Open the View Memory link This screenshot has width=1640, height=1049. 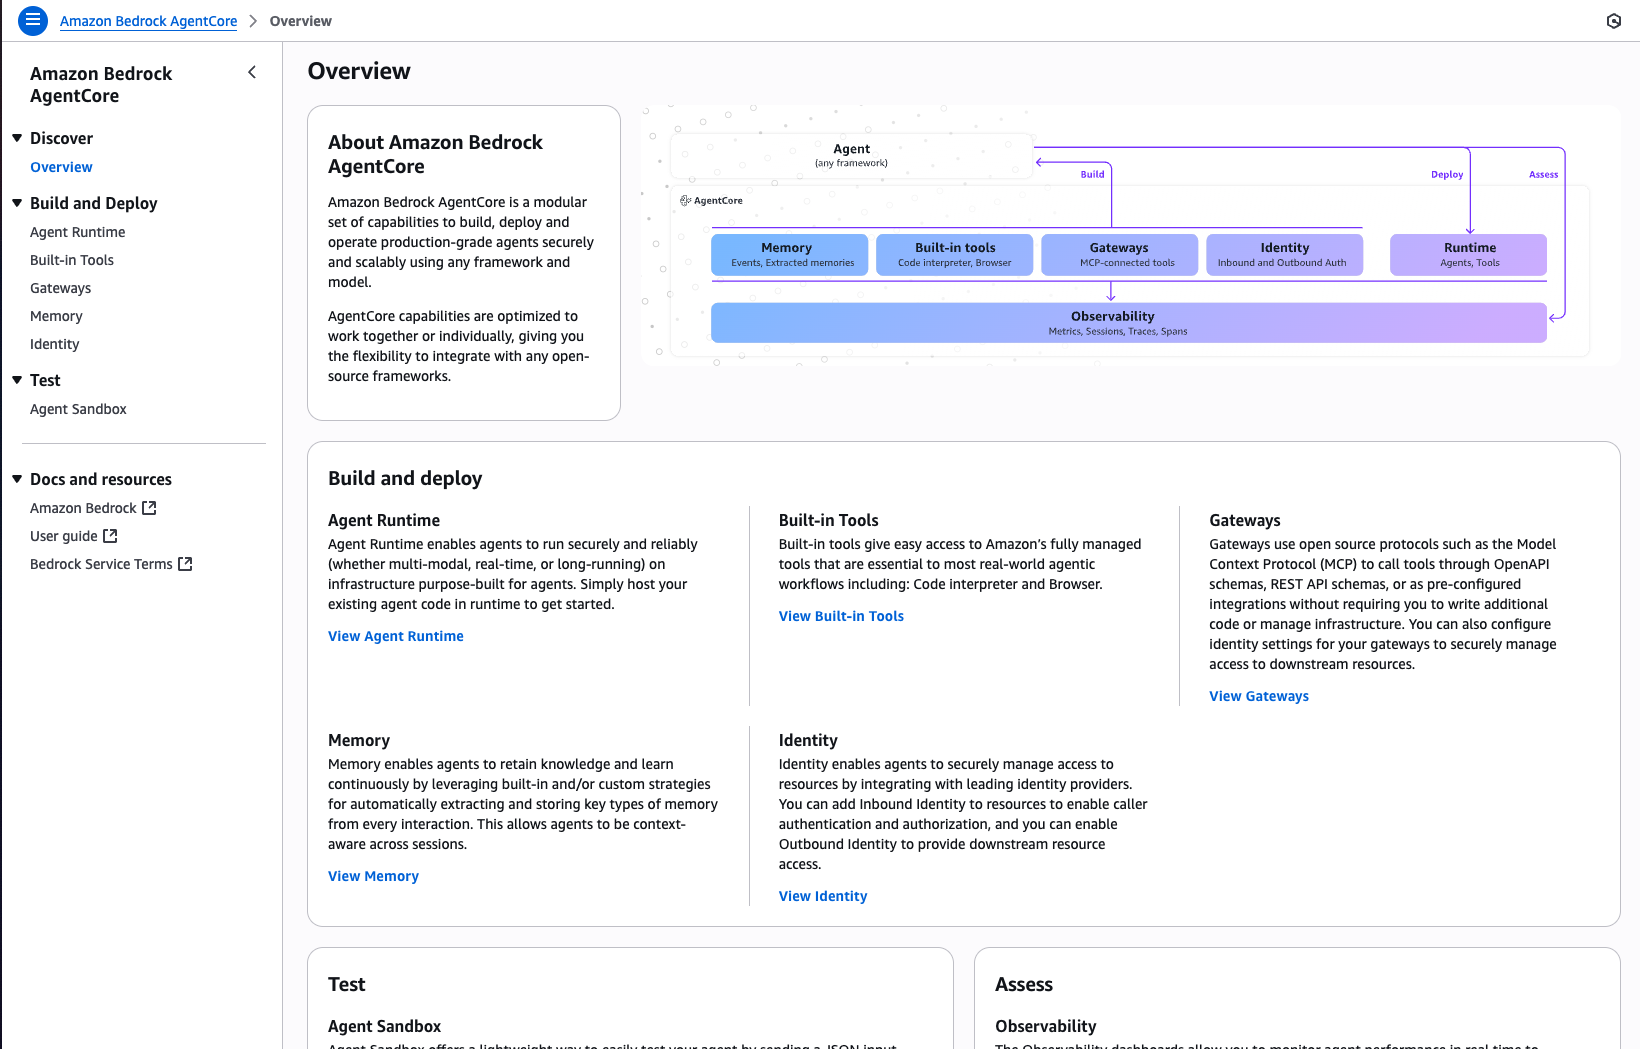(373, 876)
